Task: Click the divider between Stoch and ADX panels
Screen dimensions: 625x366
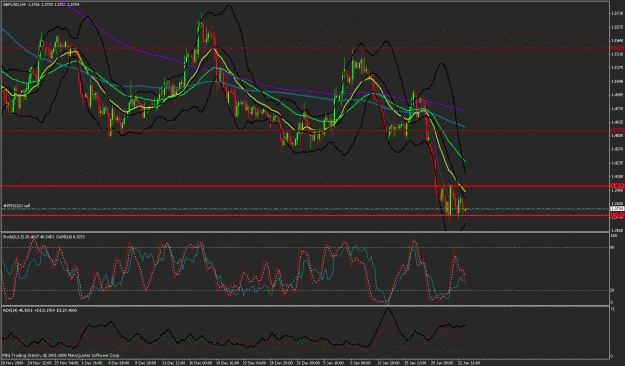Action: pyautogui.click(x=305, y=306)
